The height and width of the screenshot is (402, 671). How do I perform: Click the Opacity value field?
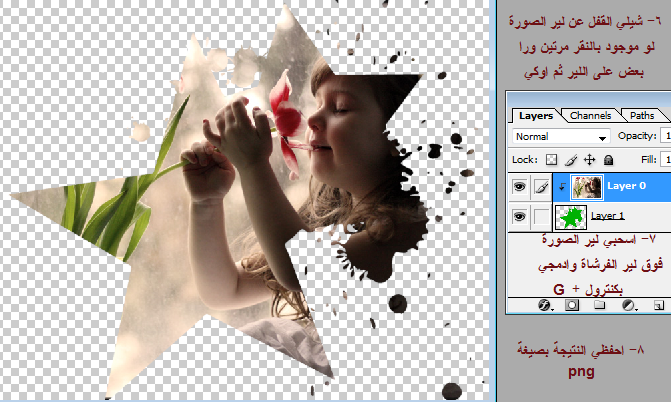664,136
